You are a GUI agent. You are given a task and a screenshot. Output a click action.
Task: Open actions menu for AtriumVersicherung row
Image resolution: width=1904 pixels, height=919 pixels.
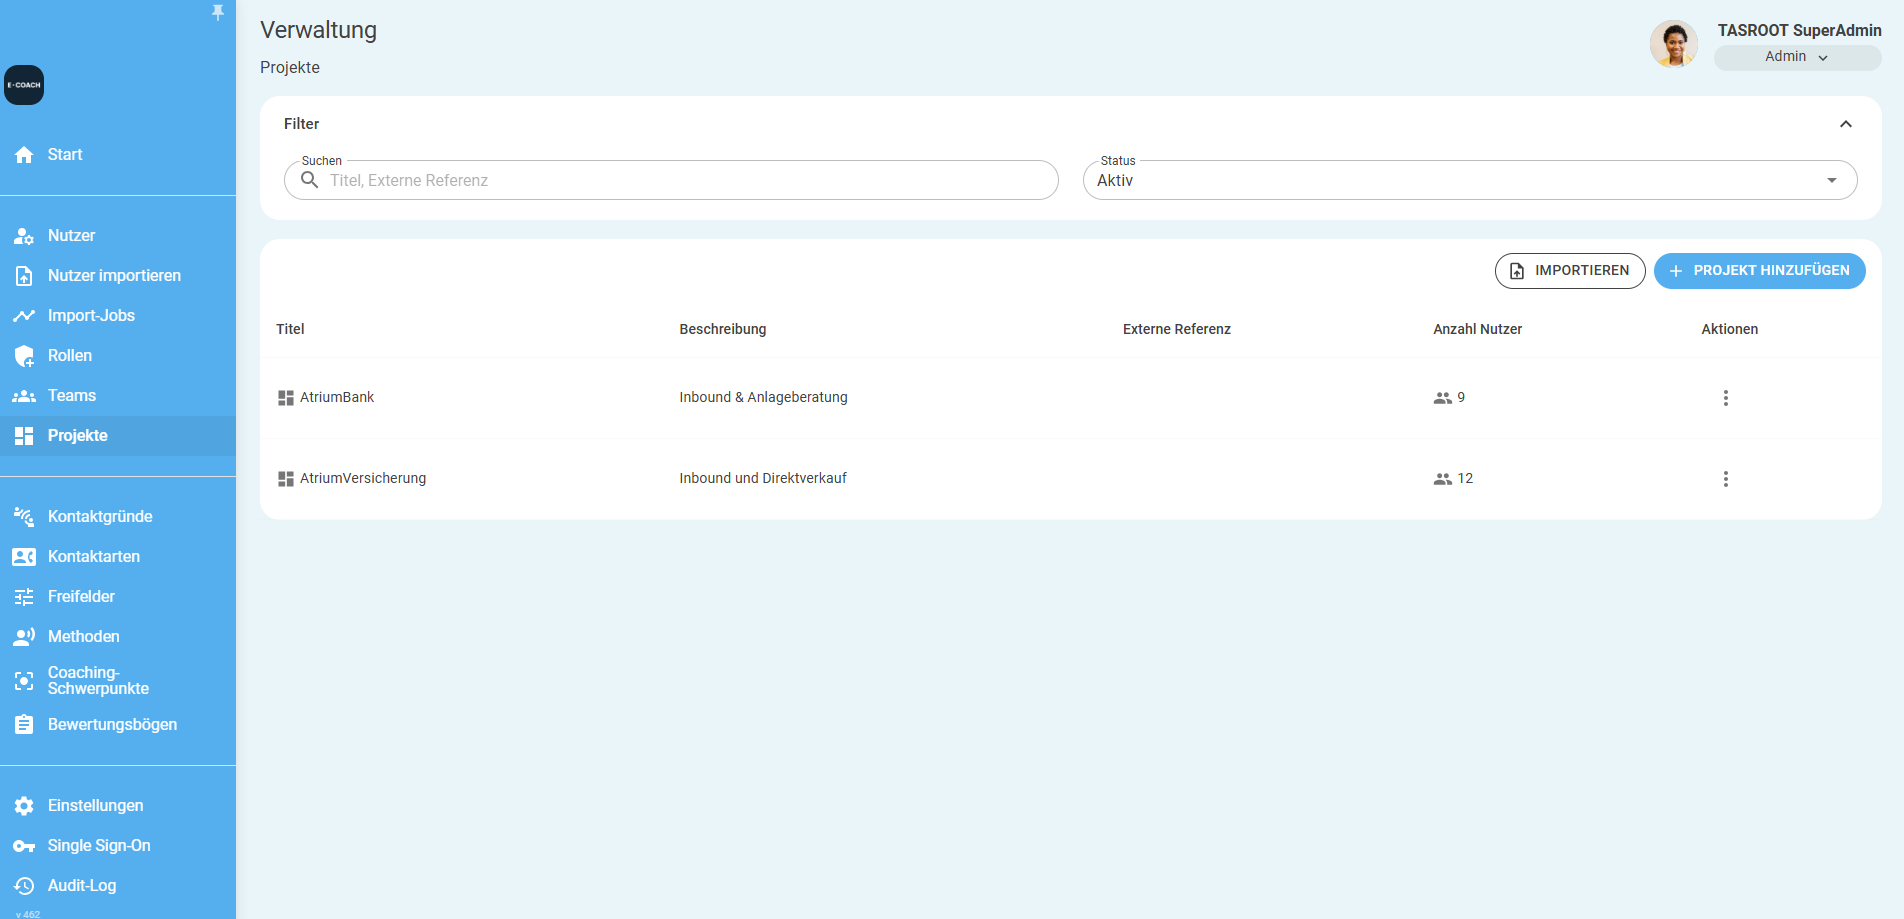(x=1725, y=479)
